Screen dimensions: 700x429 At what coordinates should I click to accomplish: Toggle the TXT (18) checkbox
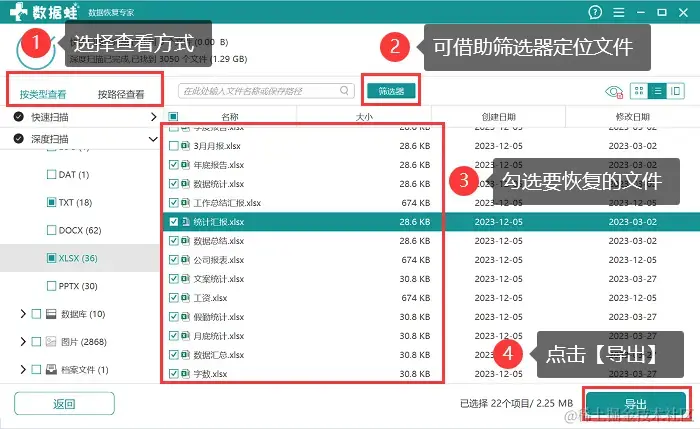pyautogui.click(x=51, y=202)
